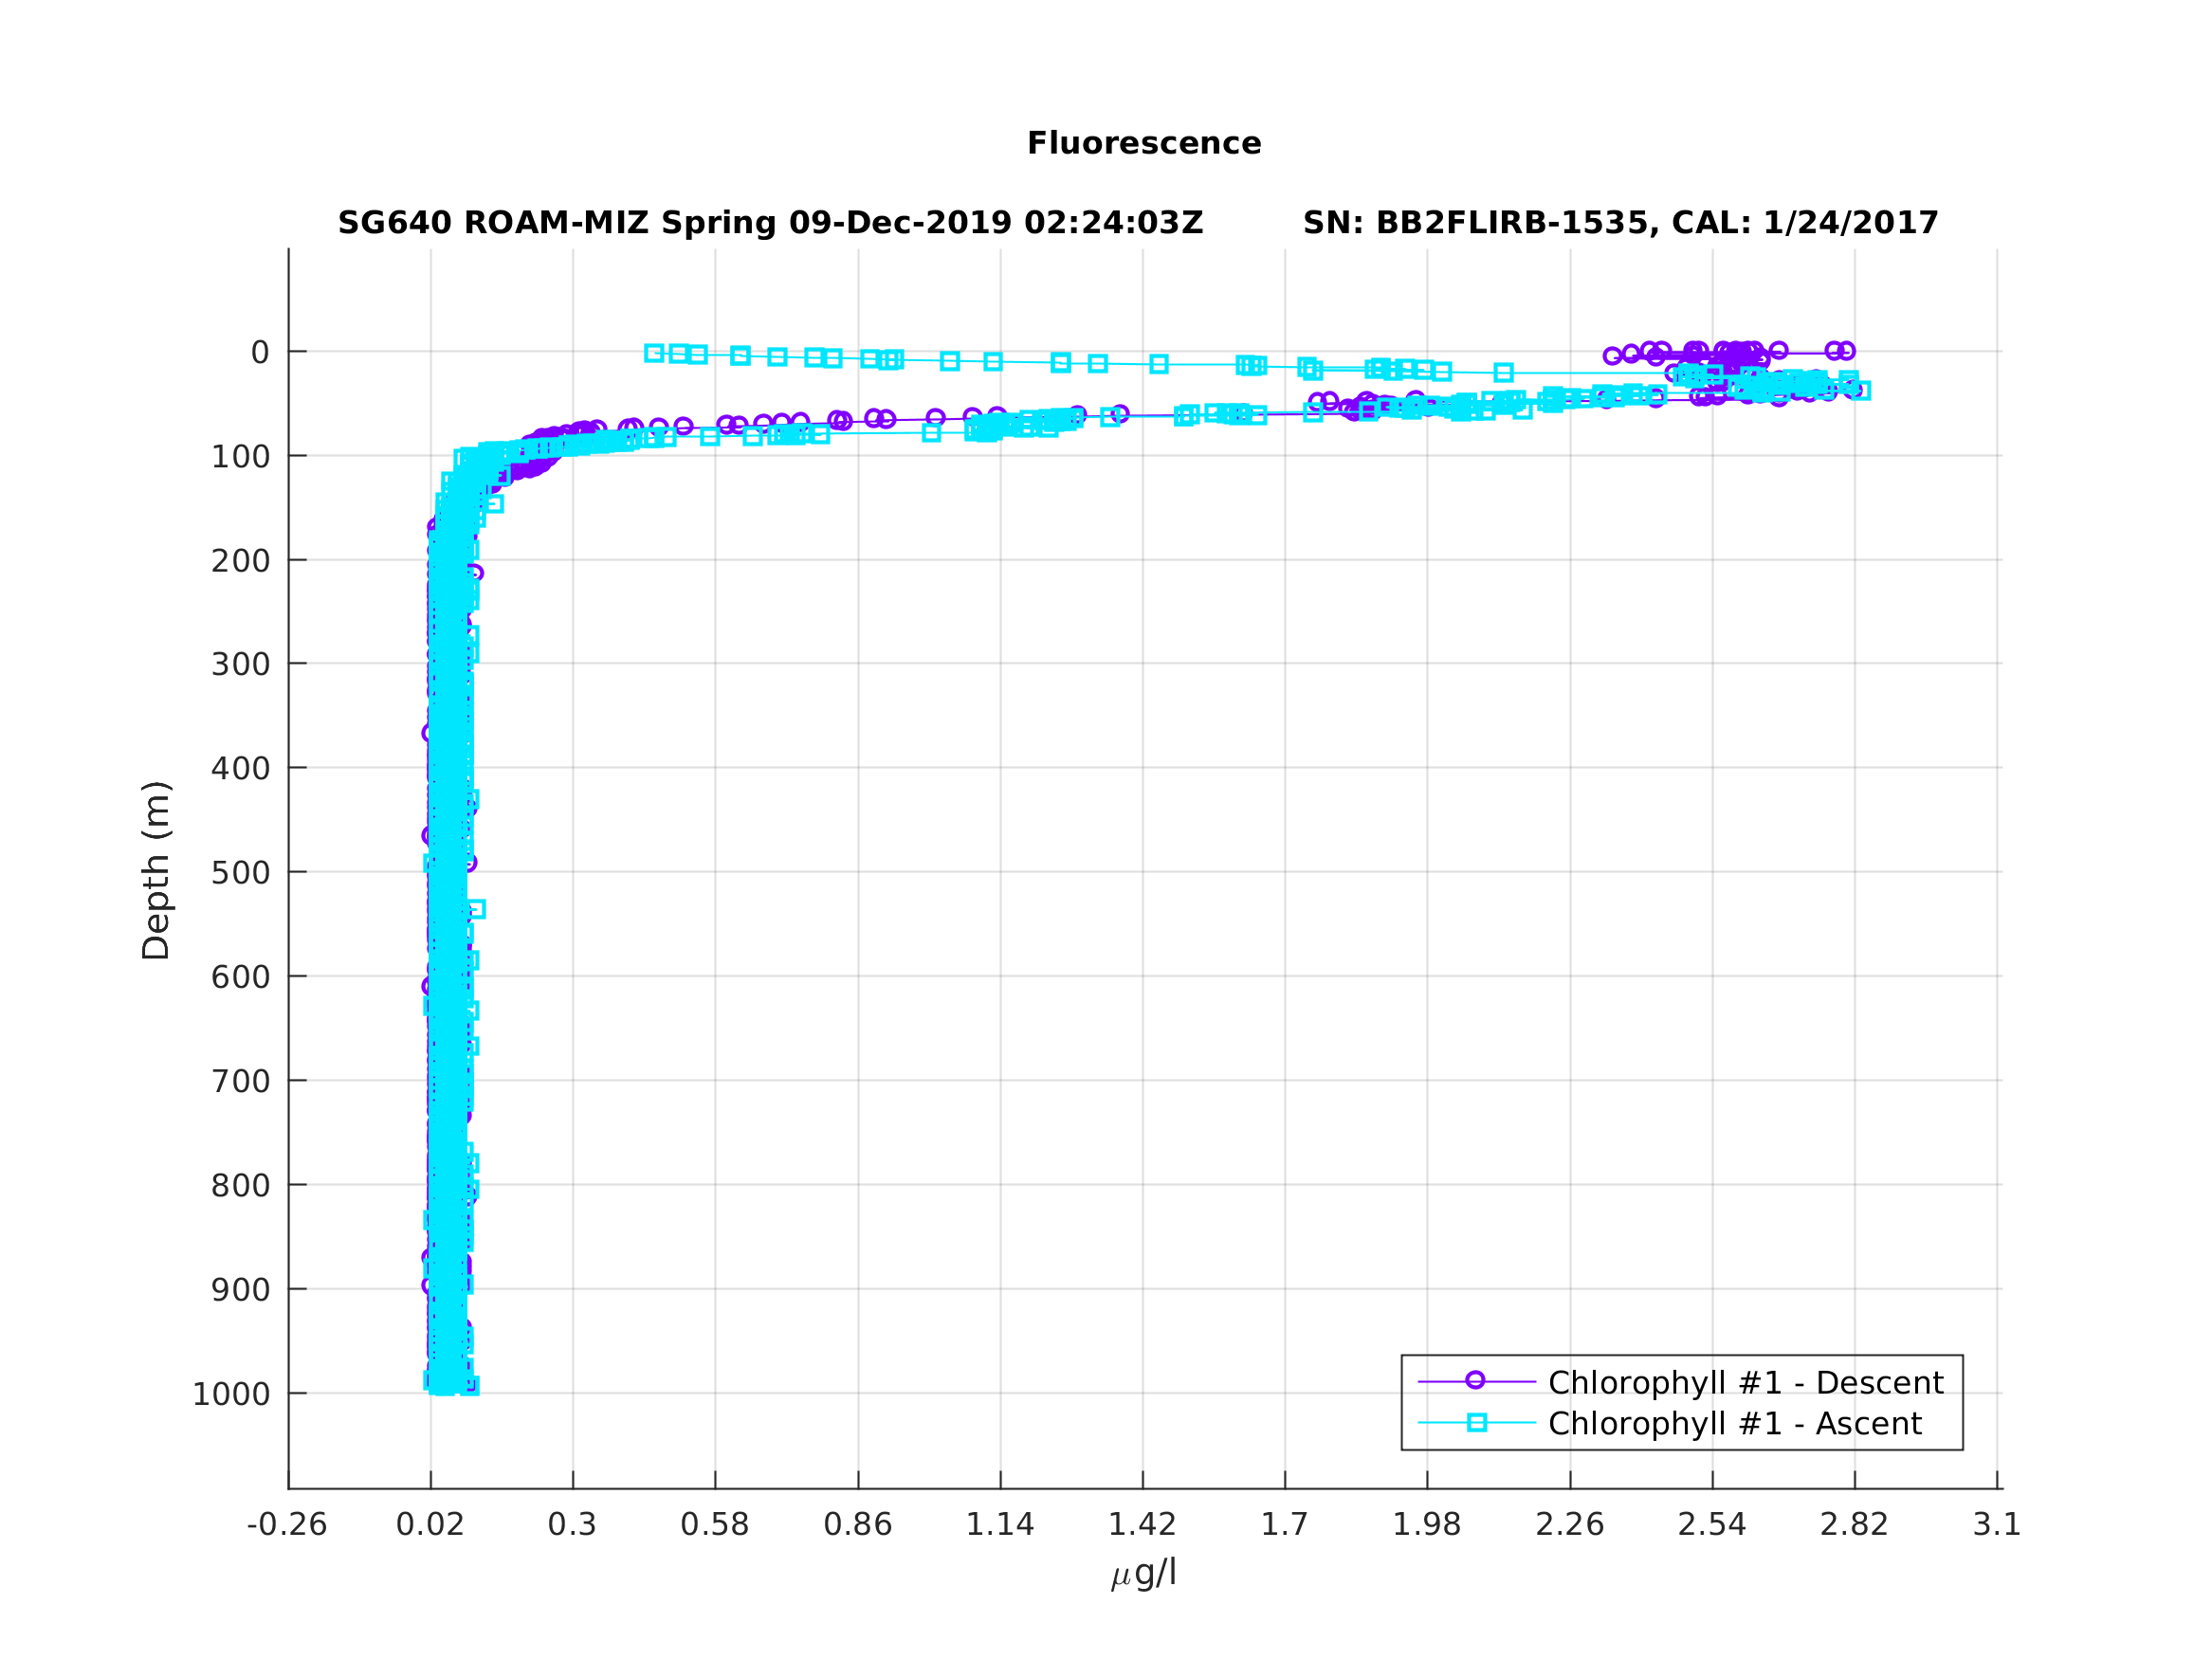Click the x-axis tick label 0.58
The height and width of the screenshot is (1659, 2212).
pos(715,1525)
